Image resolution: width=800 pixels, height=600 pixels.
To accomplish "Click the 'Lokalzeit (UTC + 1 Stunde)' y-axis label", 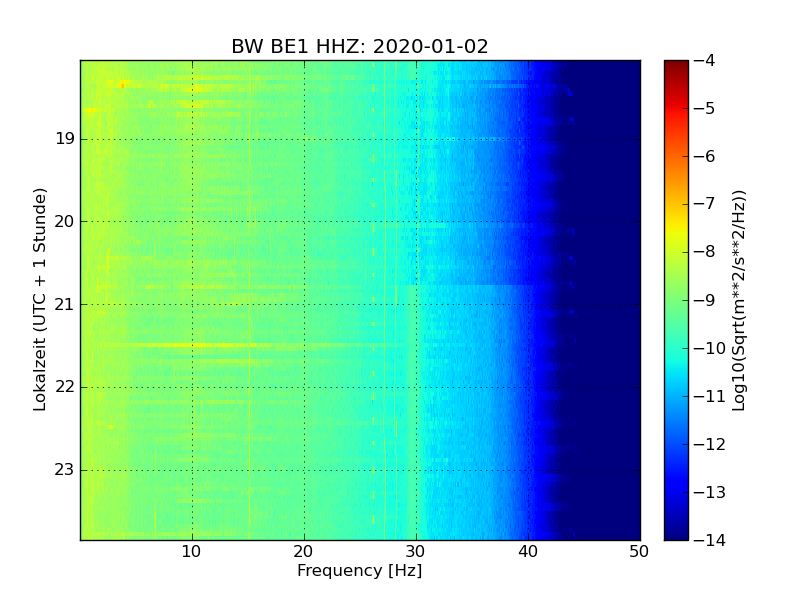I will (x=40, y=299).
